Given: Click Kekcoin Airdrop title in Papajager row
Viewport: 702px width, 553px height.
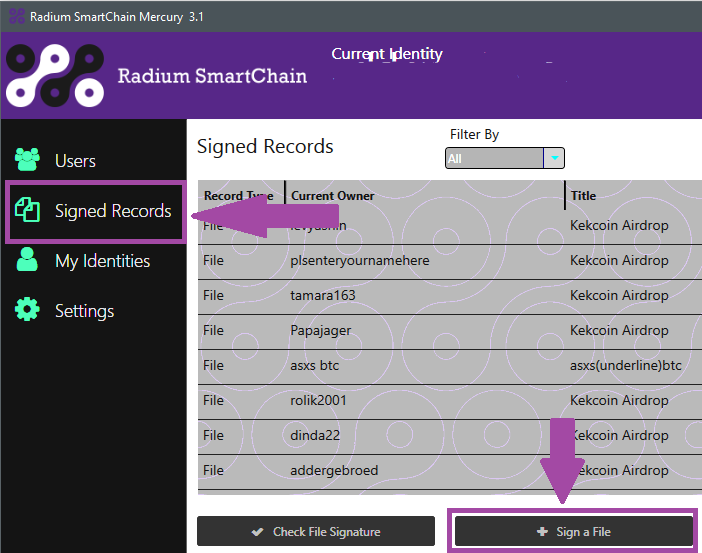Looking at the screenshot, I should pyautogui.click(x=619, y=330).
